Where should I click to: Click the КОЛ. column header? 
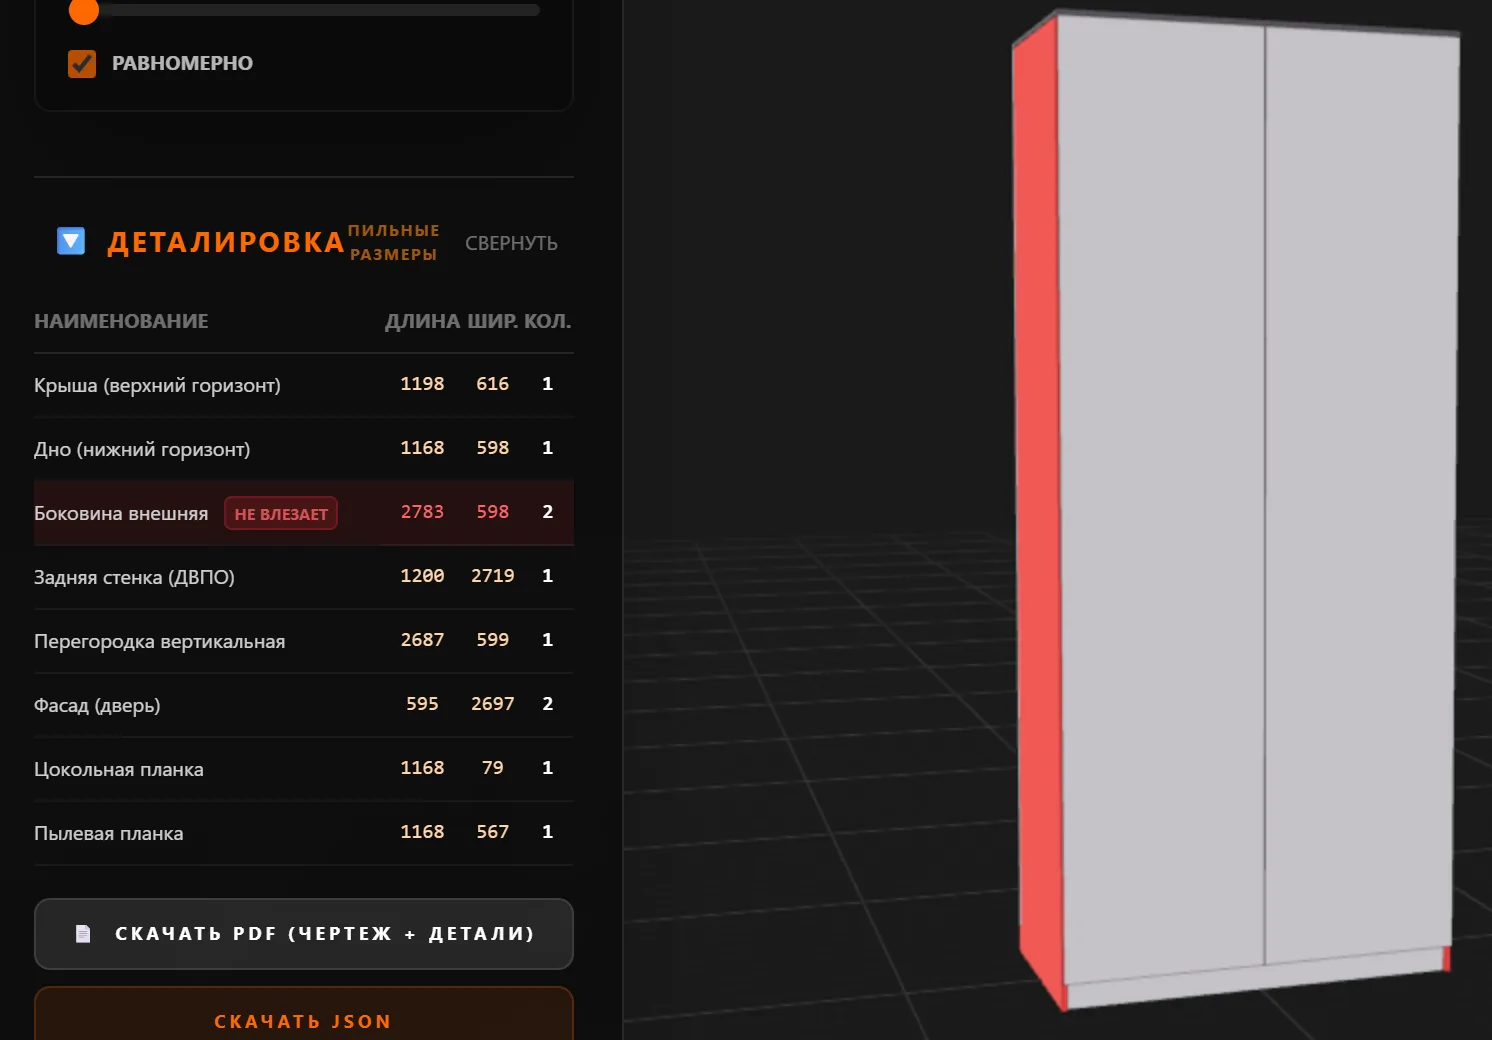click(x=548, y=321)
